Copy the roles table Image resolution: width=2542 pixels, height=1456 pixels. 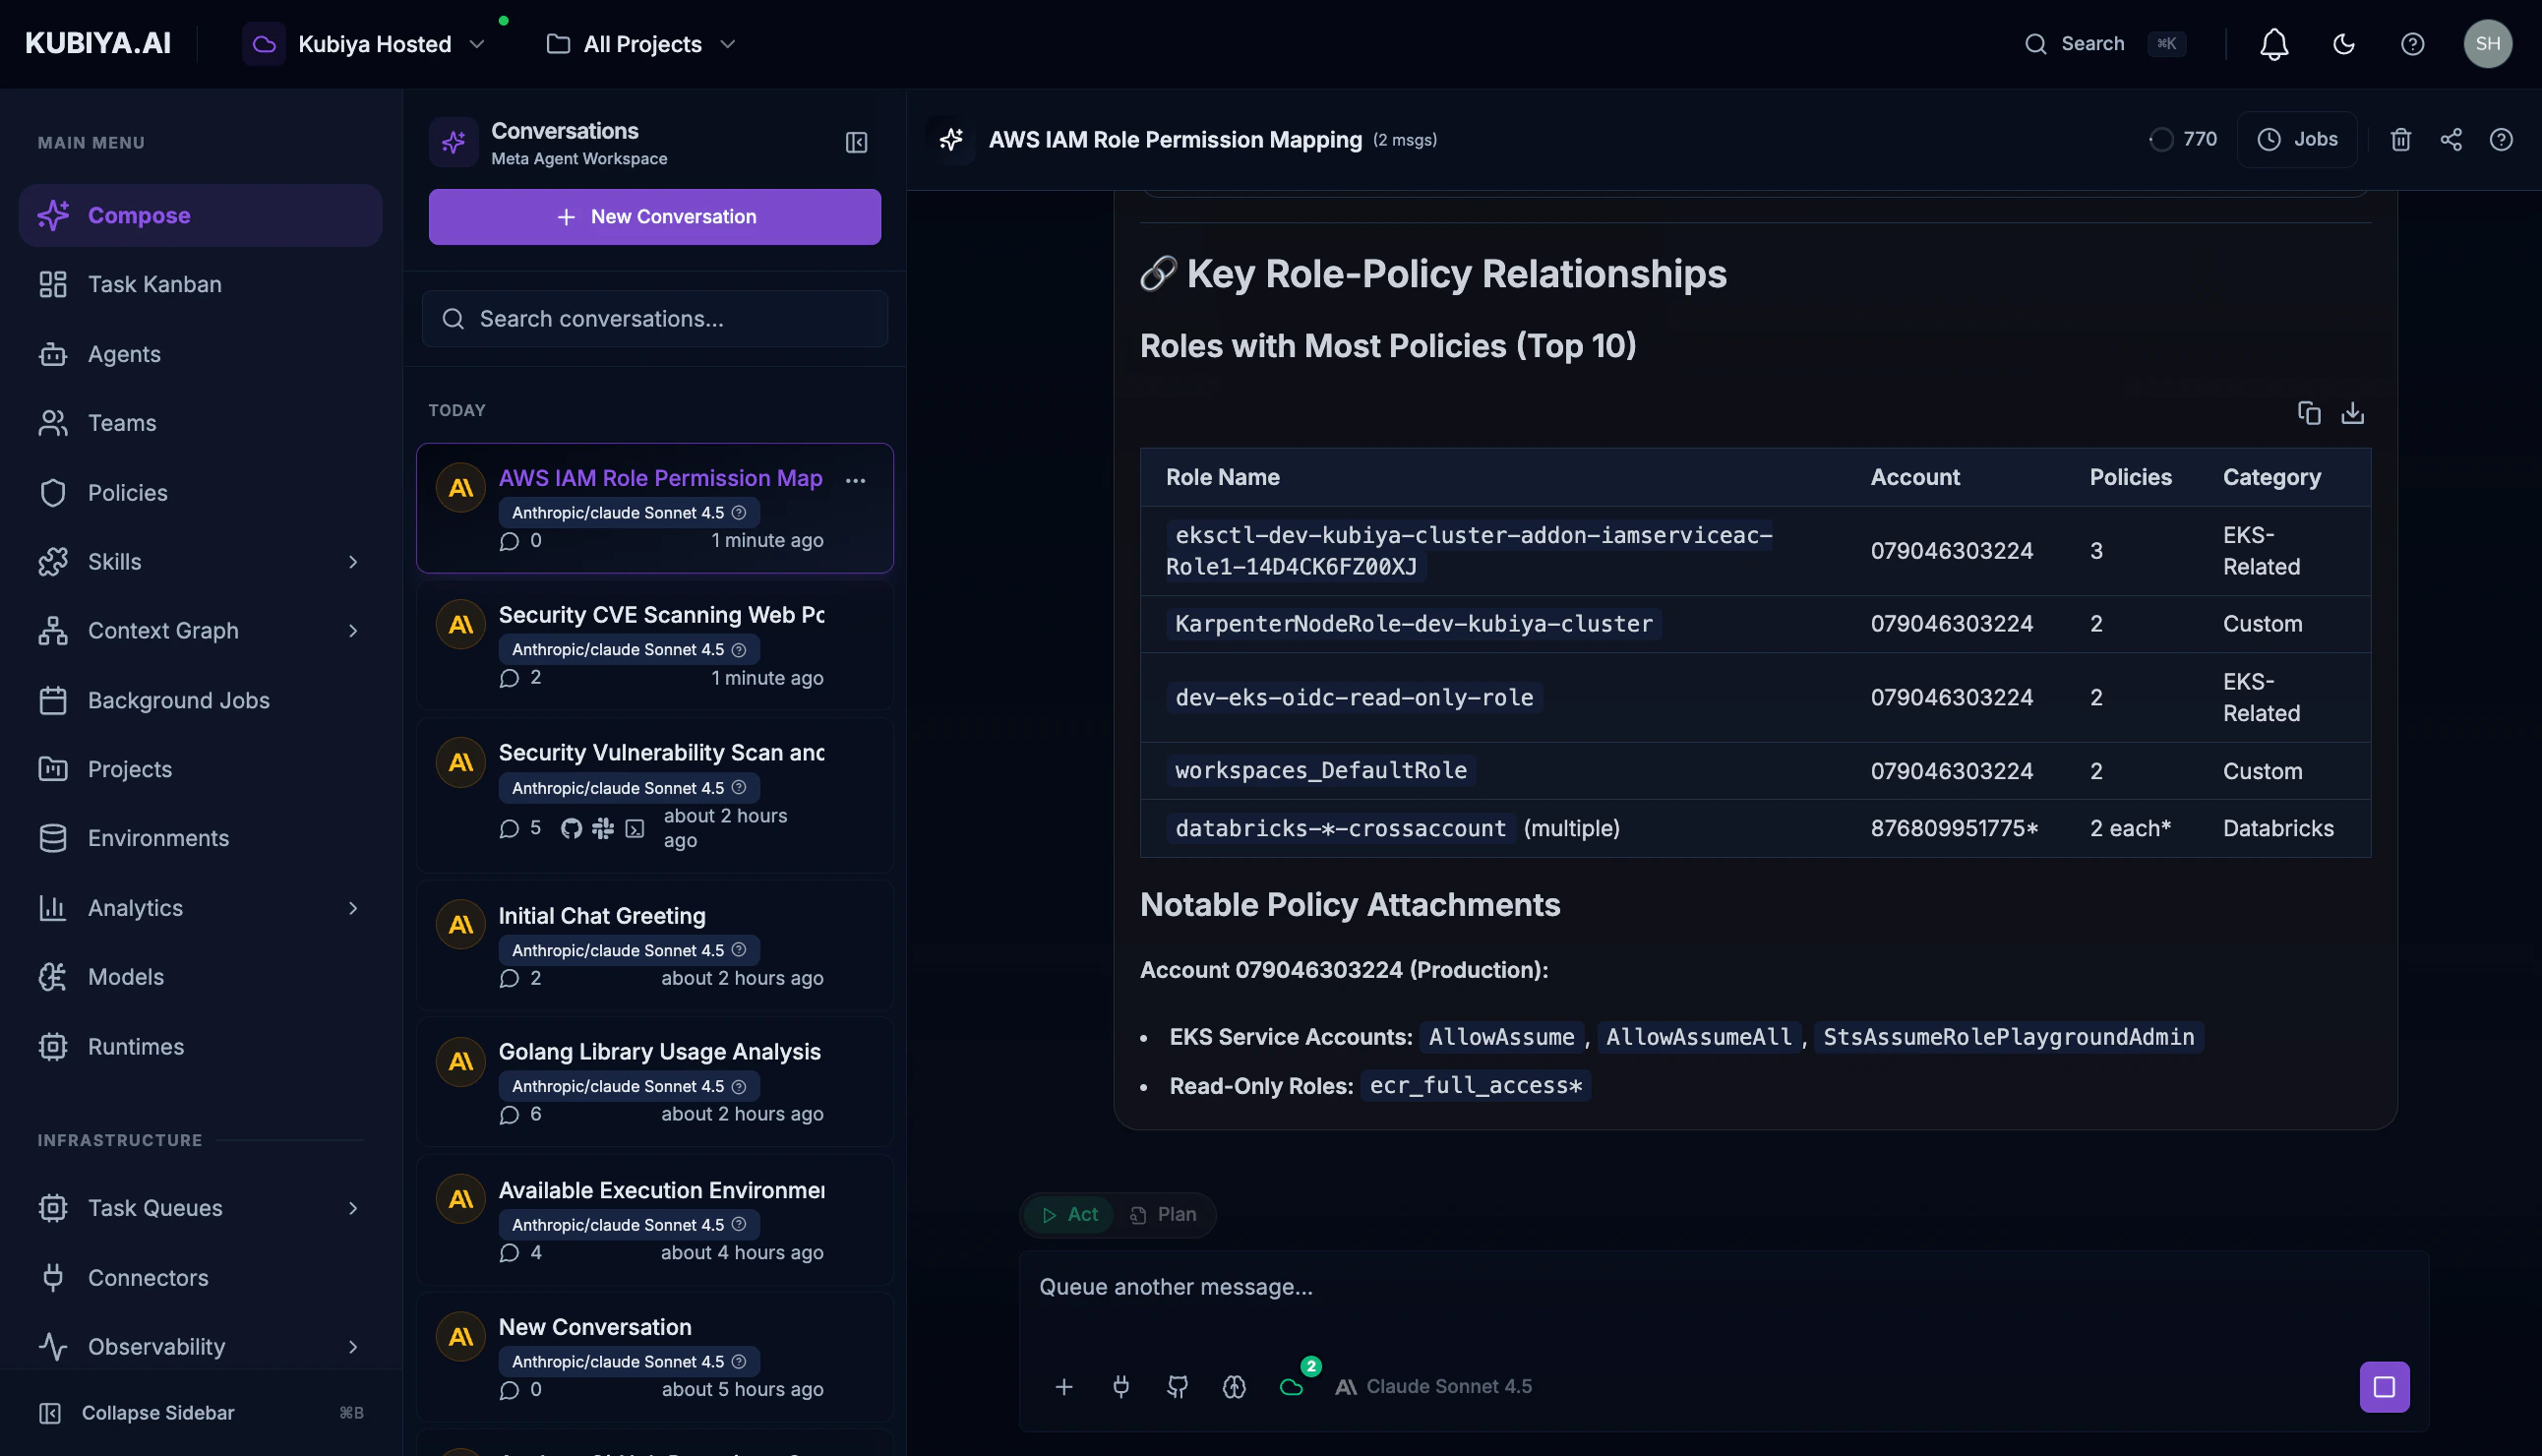pos(2309,413)
